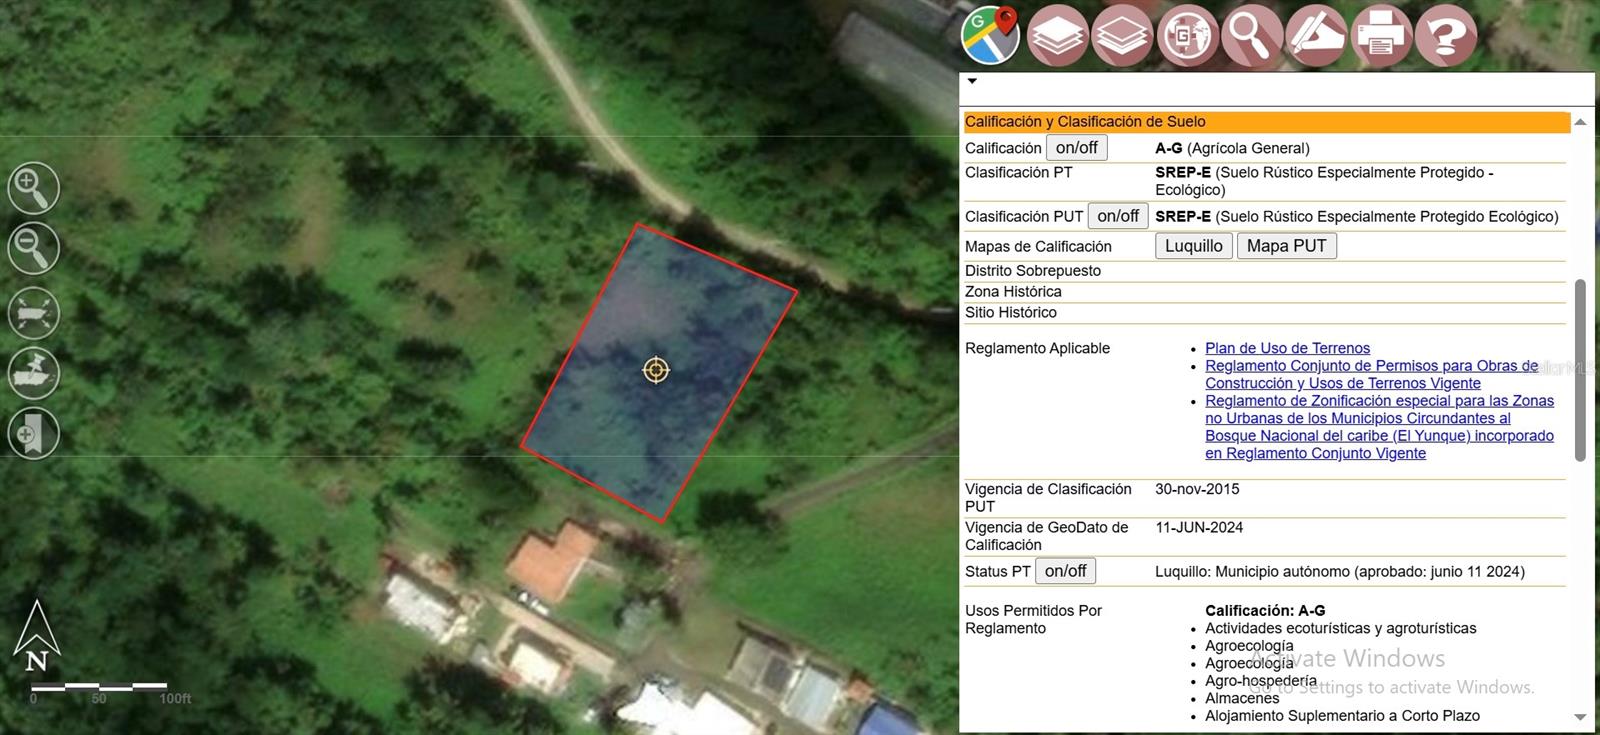Click the info panel vertical scrollbar thumb
This screenshot has width=1600, height=735.
pos(1580,370)
